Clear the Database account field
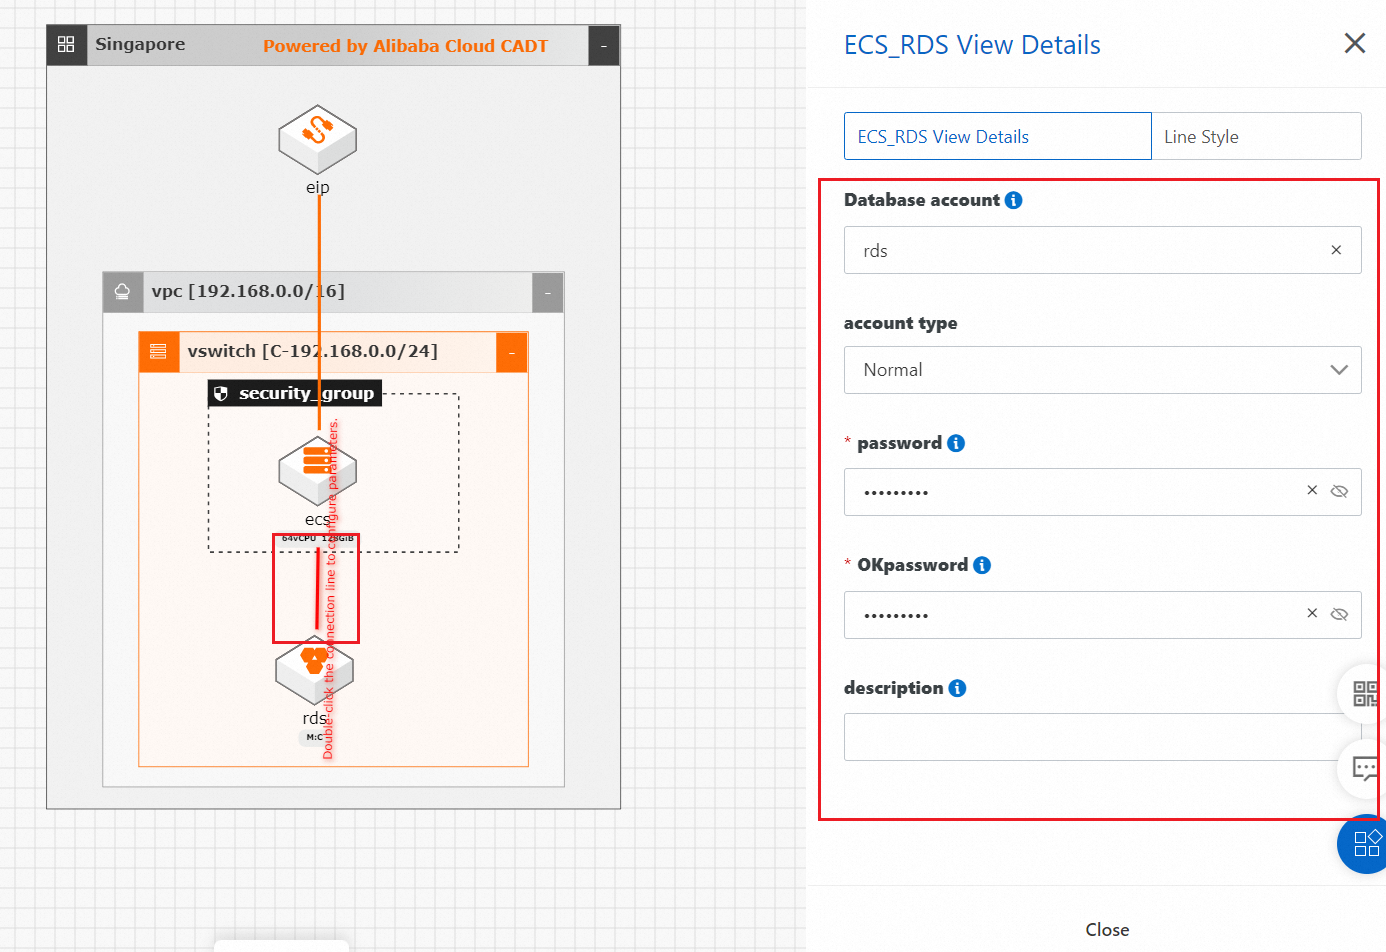 1336,250
